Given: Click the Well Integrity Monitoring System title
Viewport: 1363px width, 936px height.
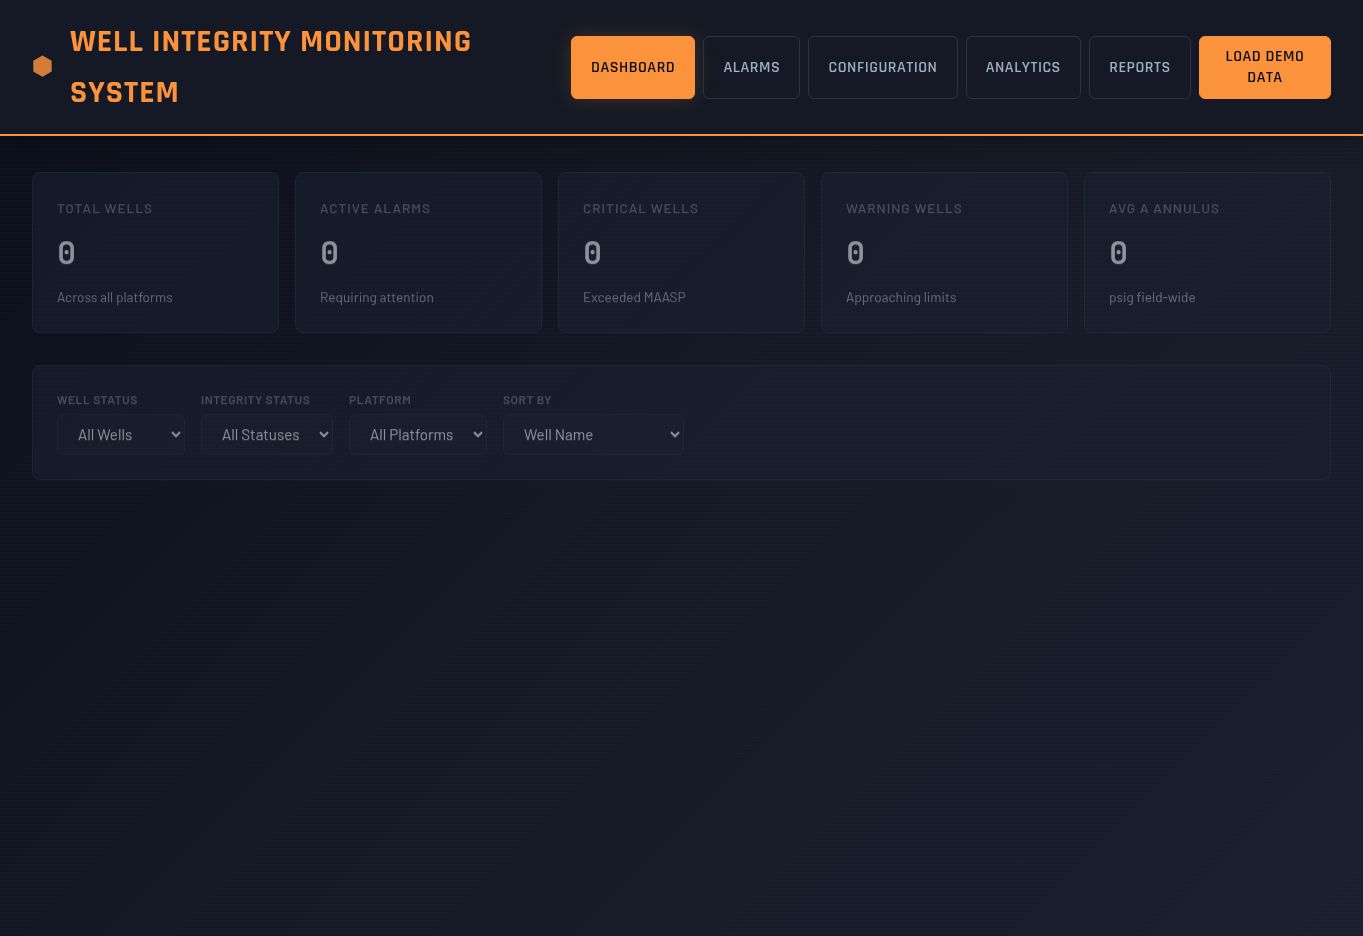Looking at the screenshot, I should 270,67.
